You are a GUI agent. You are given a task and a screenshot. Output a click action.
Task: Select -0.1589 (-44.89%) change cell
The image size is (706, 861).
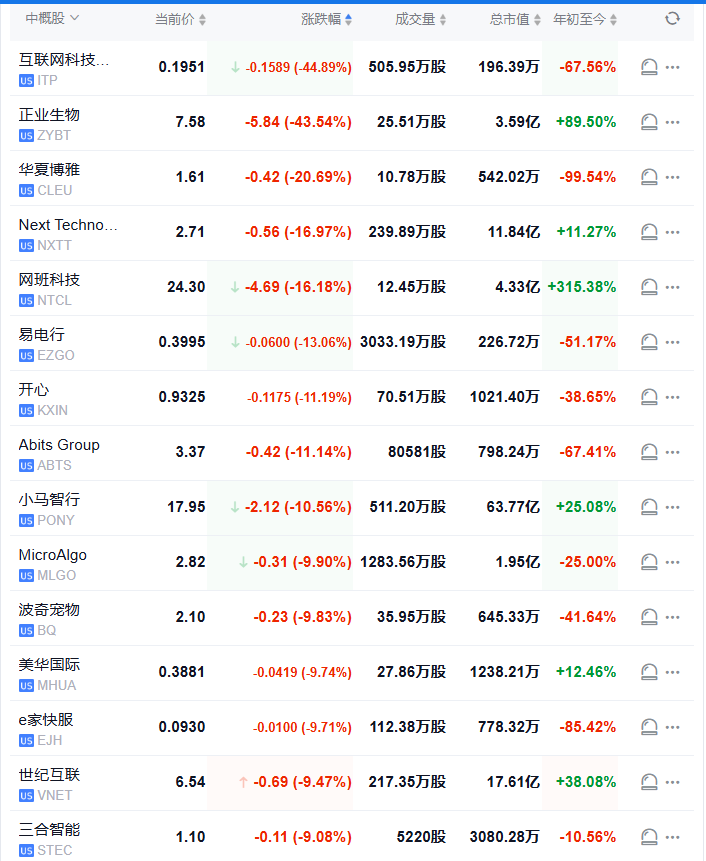pyautogui.click(x=299, y=67)
